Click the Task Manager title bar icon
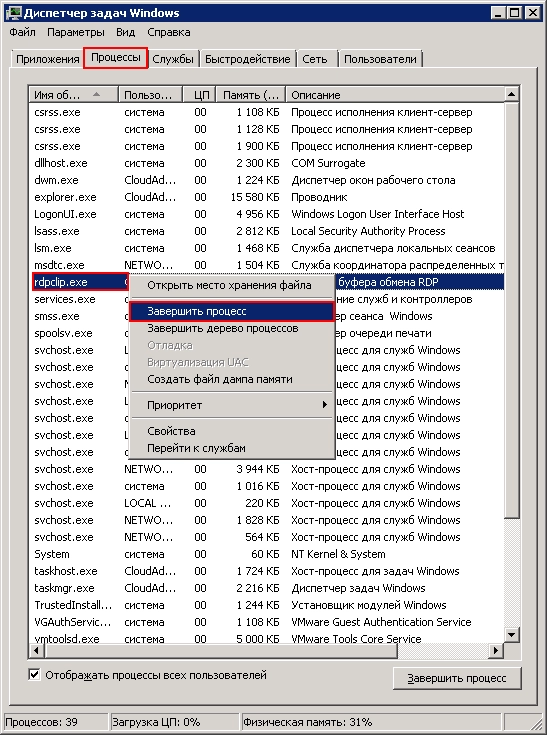This screenshot has width=547, height=735. 13,13
